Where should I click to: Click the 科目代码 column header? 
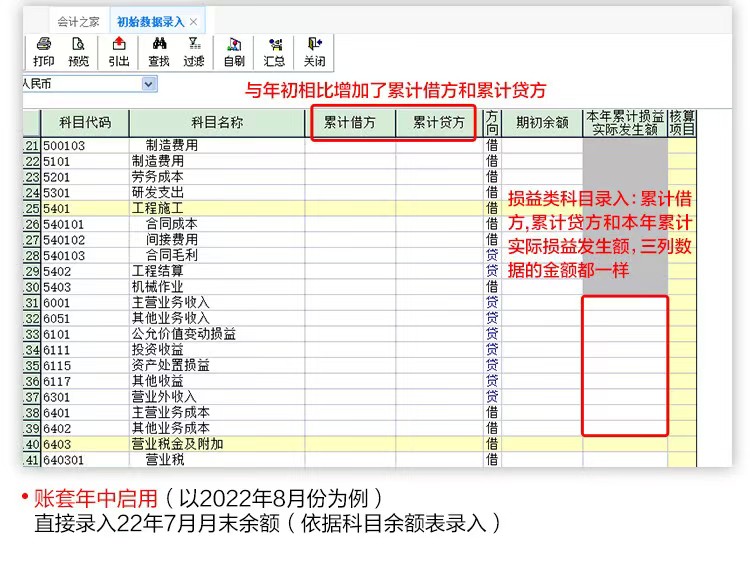84,123
